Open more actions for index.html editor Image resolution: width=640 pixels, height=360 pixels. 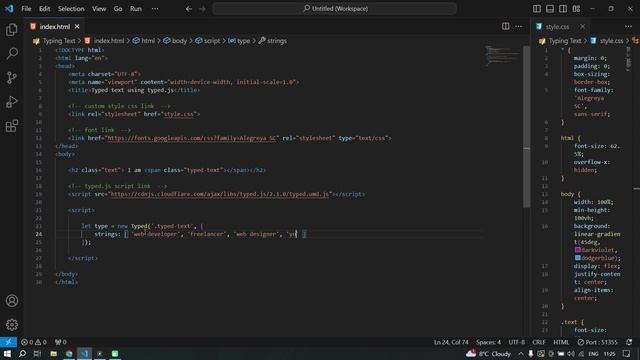pyautogui.click(x=519, y=27)
